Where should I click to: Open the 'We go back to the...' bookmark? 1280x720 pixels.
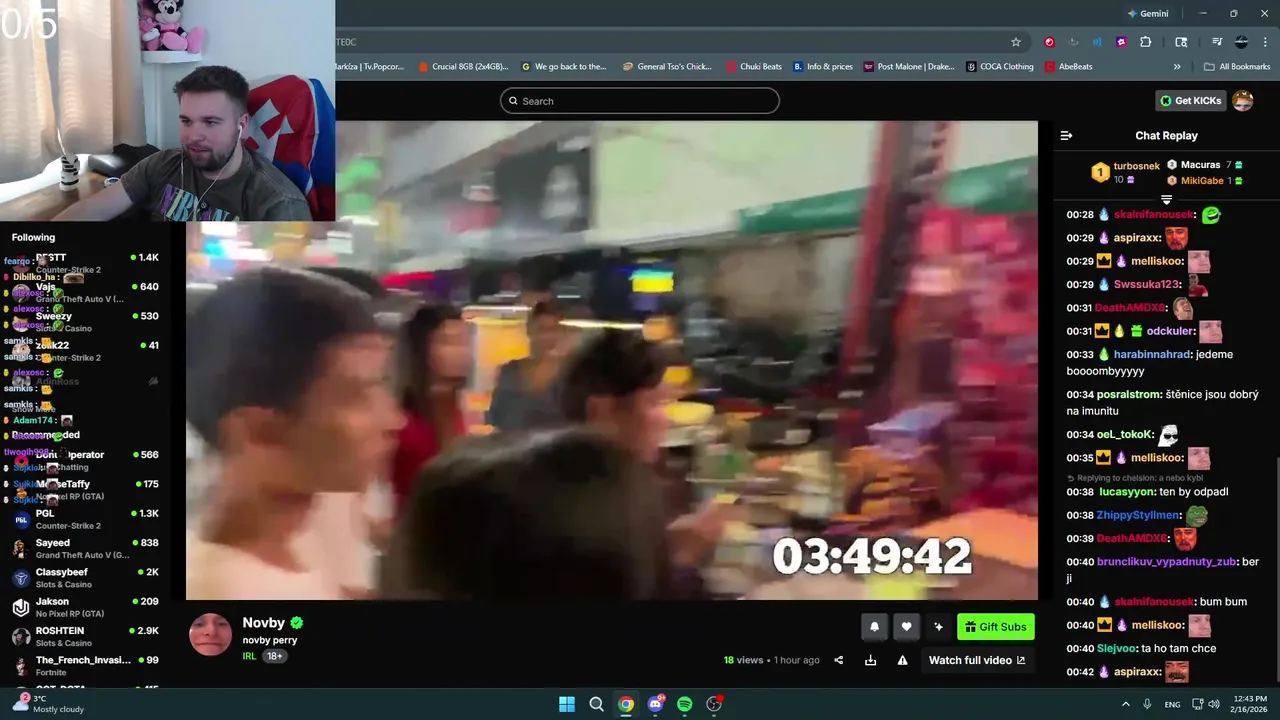click(x=564, y=67)
